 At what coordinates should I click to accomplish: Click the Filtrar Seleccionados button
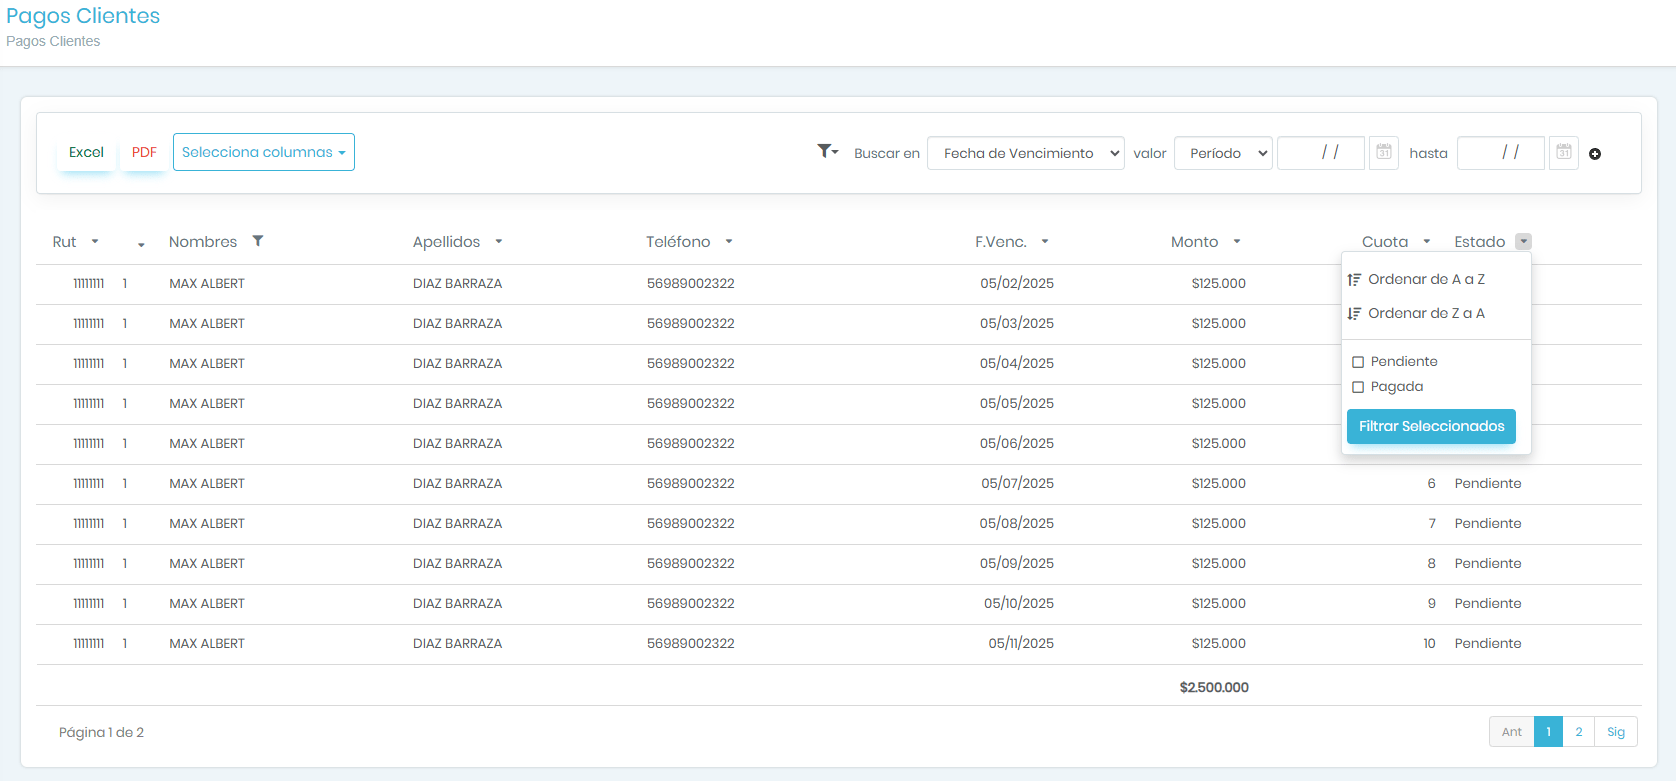click(x=1431, y=426)
